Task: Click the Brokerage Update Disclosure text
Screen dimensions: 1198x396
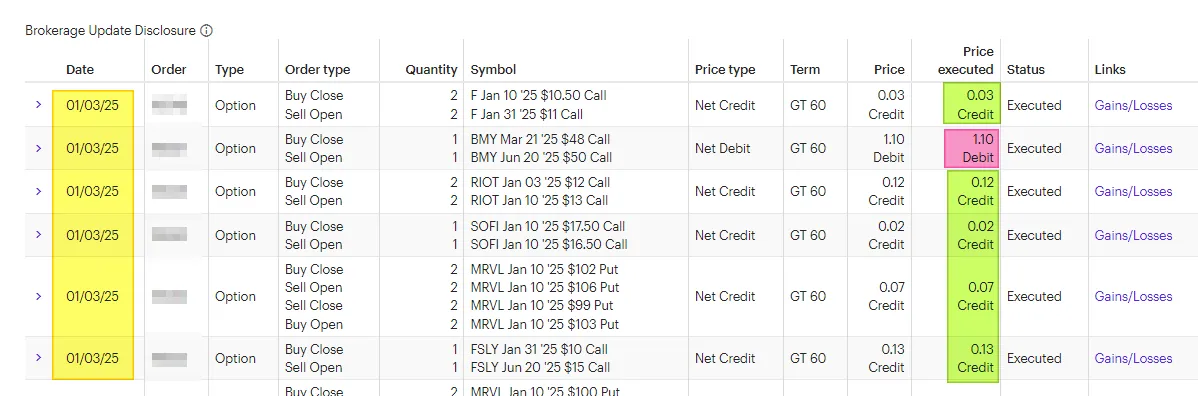Action: coord(110,31)
